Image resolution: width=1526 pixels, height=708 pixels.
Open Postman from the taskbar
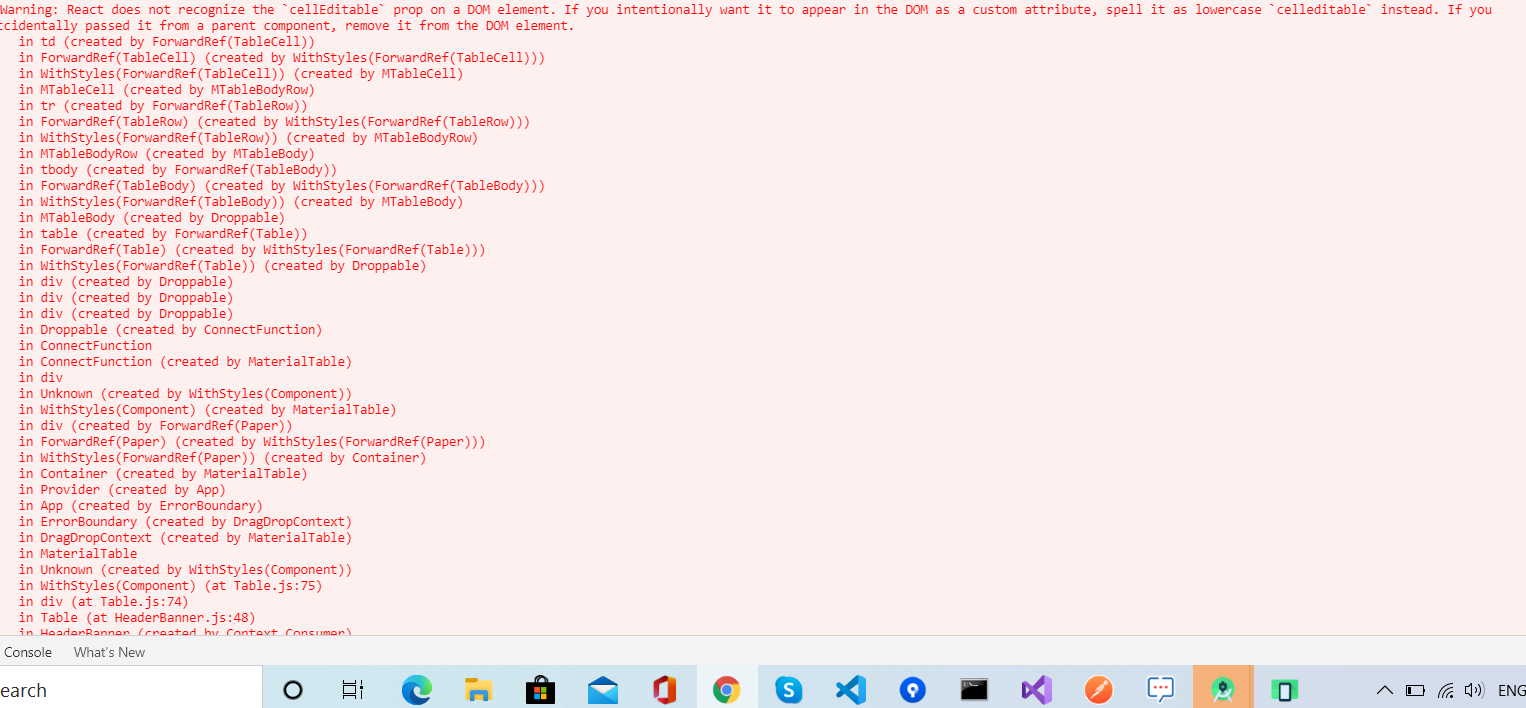[x=1098, y=690]
